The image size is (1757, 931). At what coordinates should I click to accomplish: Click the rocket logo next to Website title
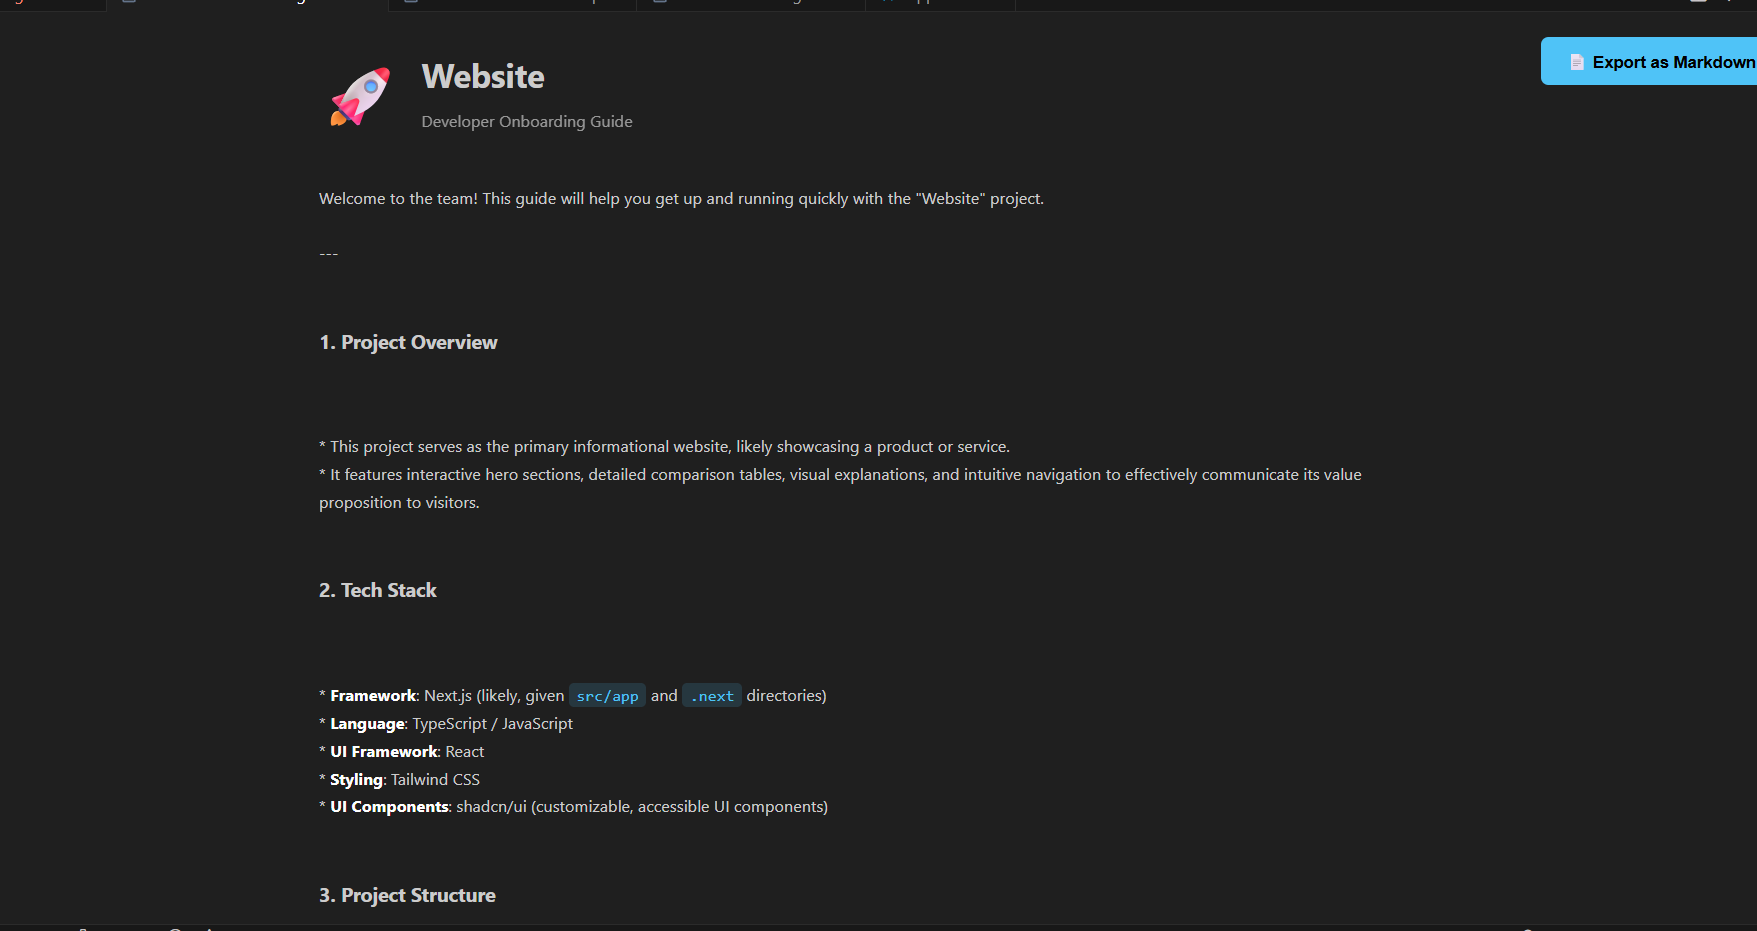point(358,96)
